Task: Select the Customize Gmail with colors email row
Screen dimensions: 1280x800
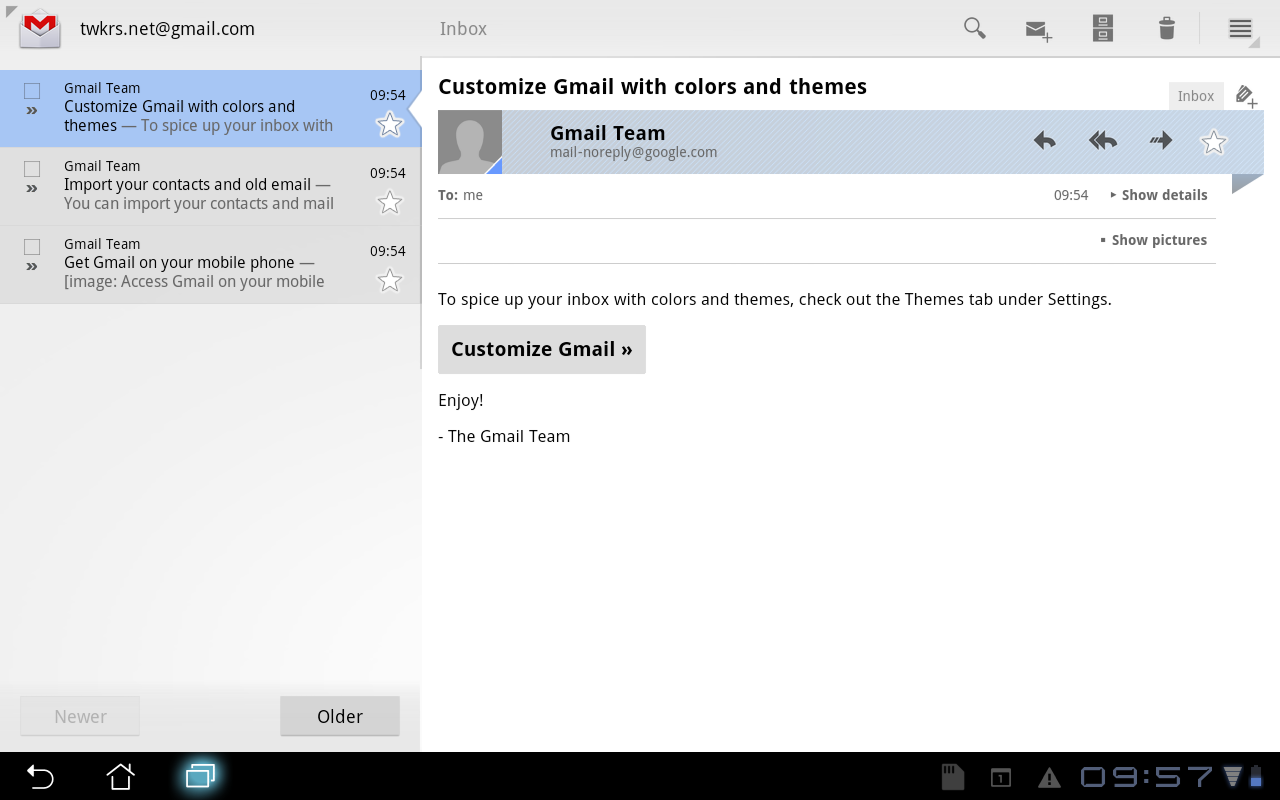Action: tap(210, 109)
